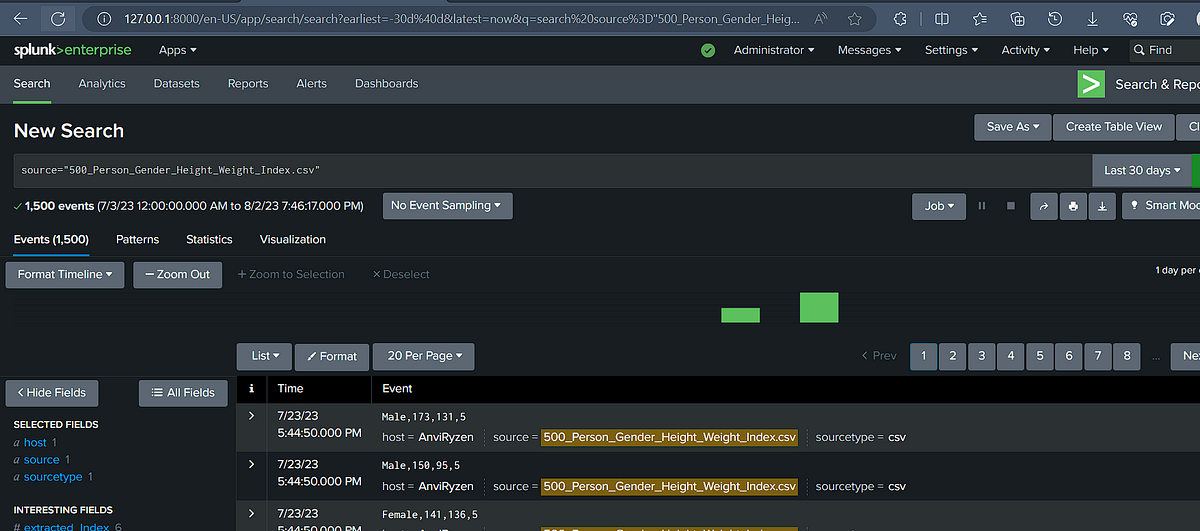Go to results page 5
1200x531 pixels.
pos(1040,356)
